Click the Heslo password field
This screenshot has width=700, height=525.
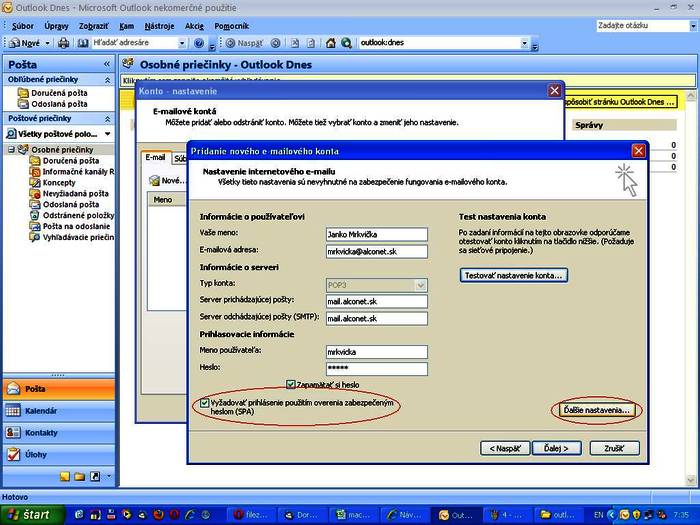tap(377, 368)
